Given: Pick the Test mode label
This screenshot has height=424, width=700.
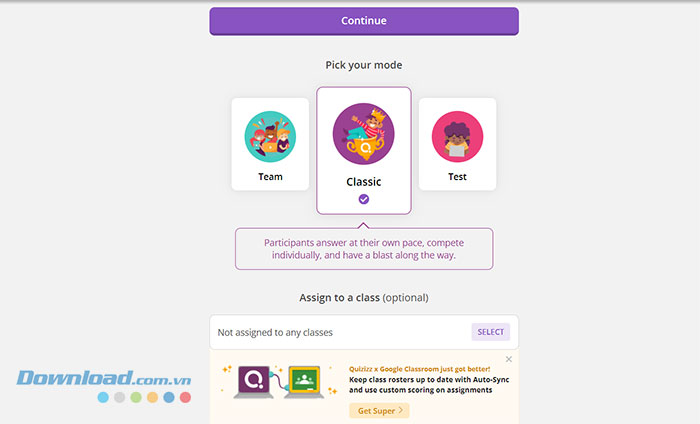Looking at the screenshot, I should click(x=457, y=177).
